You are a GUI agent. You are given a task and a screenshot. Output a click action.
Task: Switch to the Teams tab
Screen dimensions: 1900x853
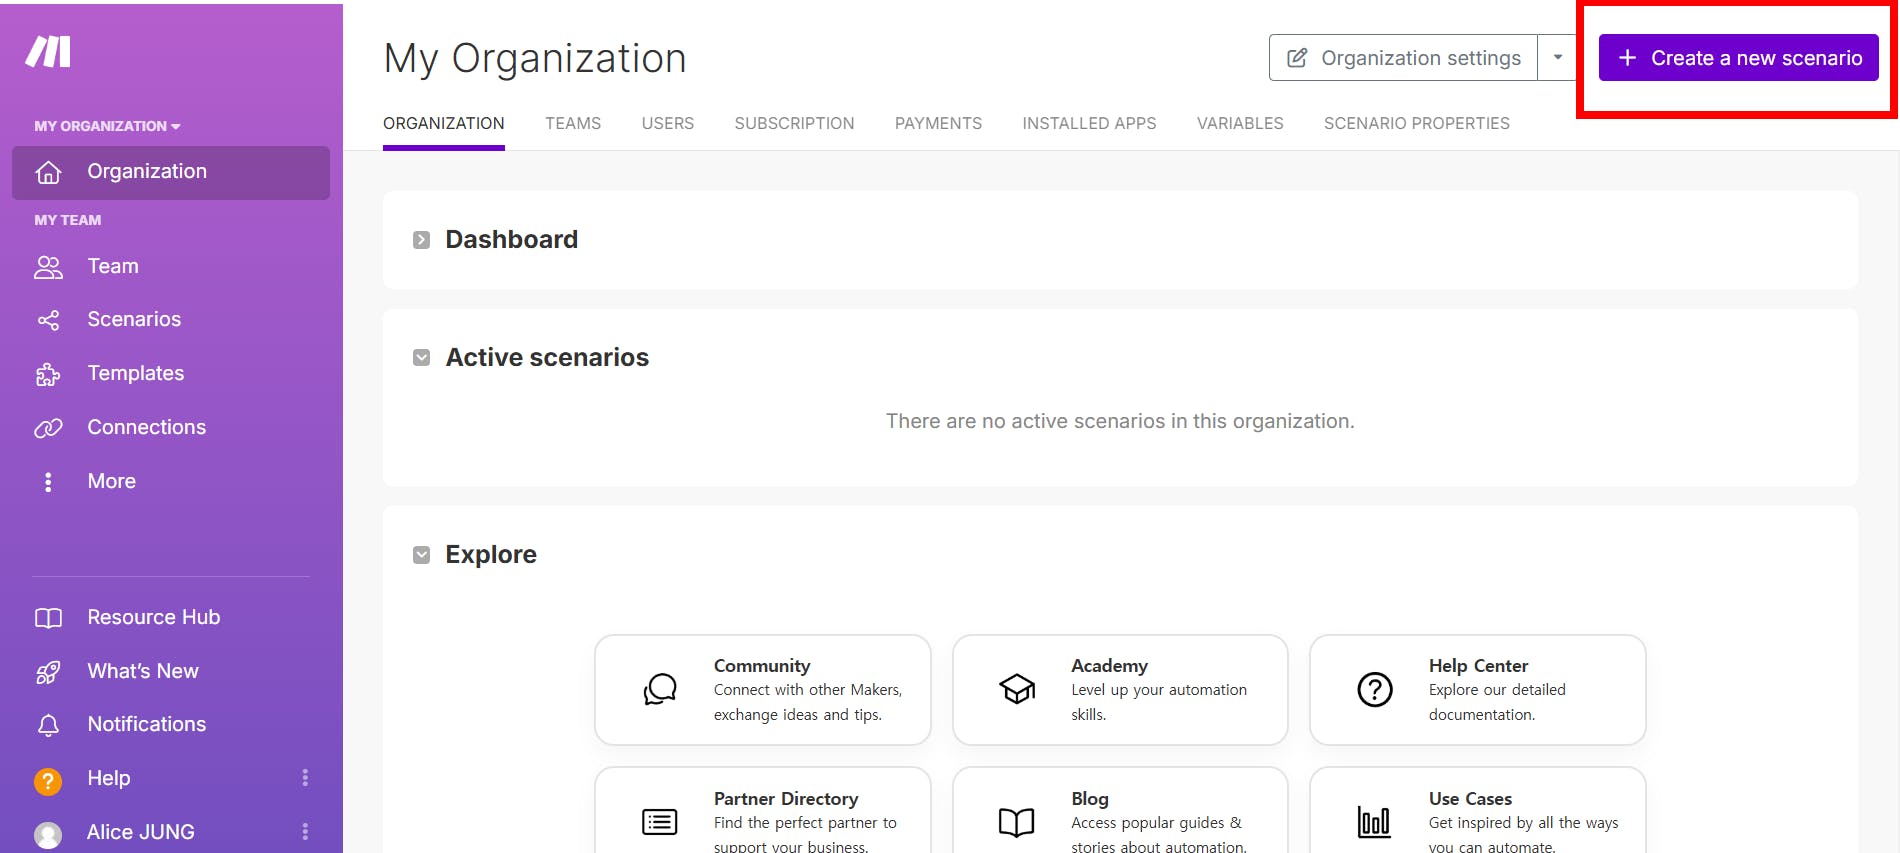tap(573, 123)
